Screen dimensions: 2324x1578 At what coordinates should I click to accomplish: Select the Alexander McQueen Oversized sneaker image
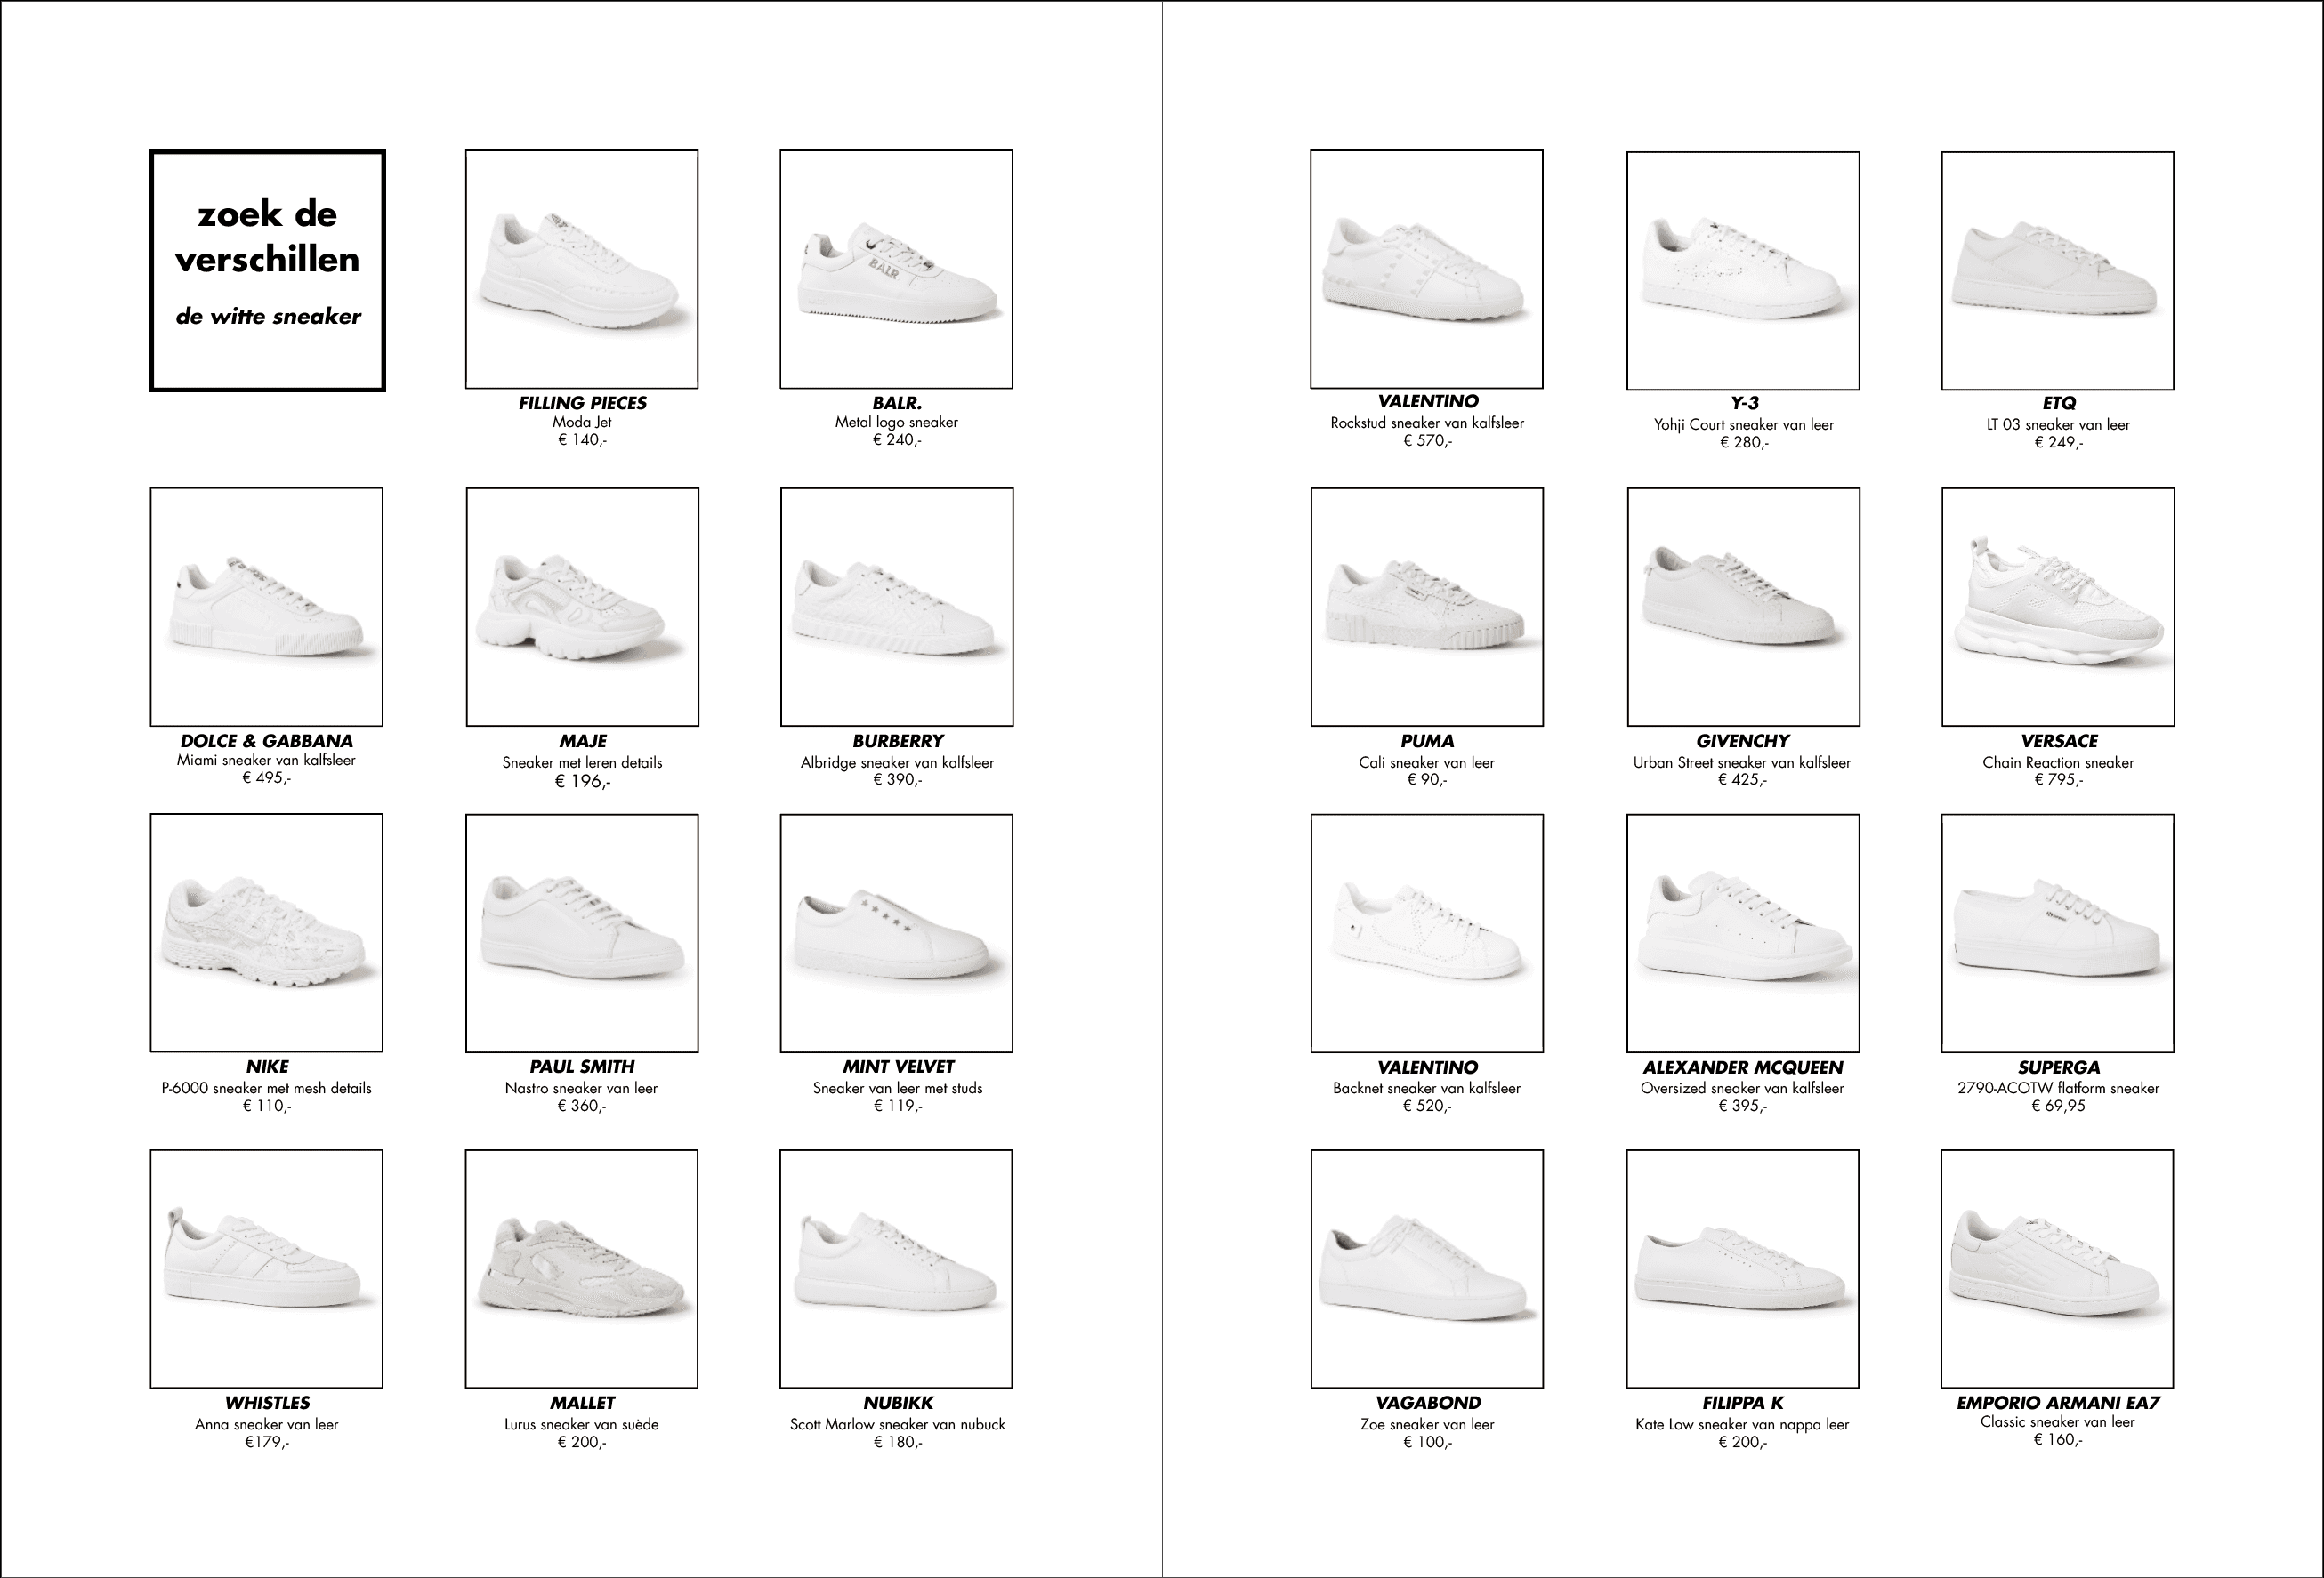tap(1743, 933)
